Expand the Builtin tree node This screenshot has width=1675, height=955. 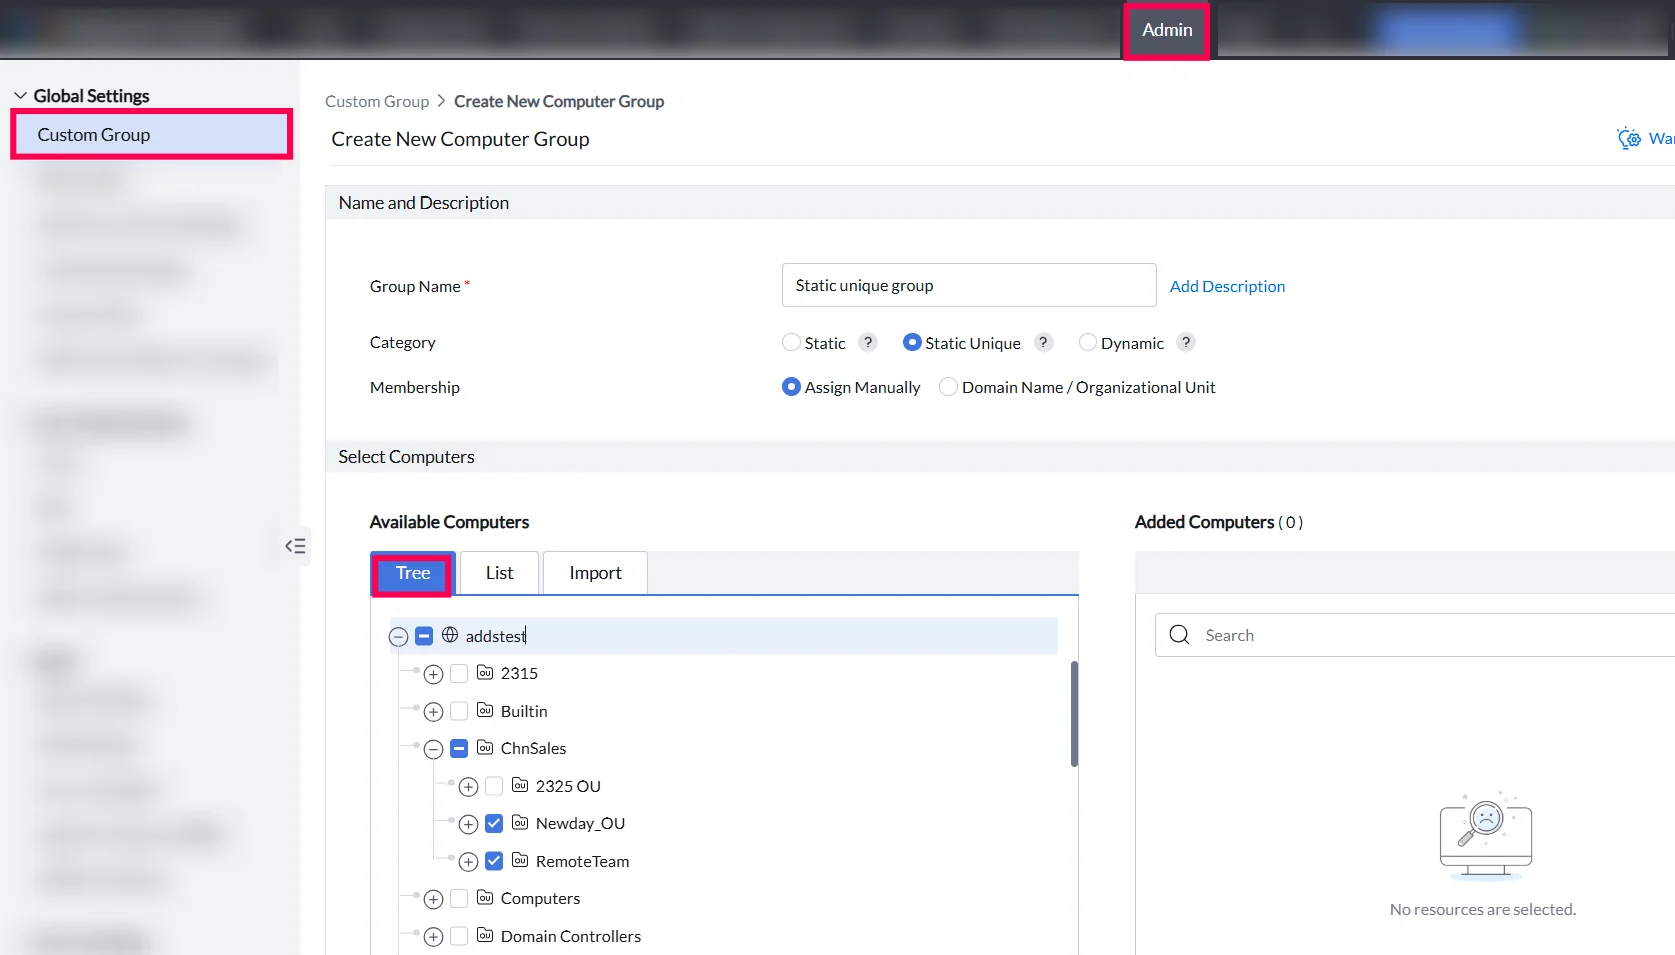pos(433,712)
